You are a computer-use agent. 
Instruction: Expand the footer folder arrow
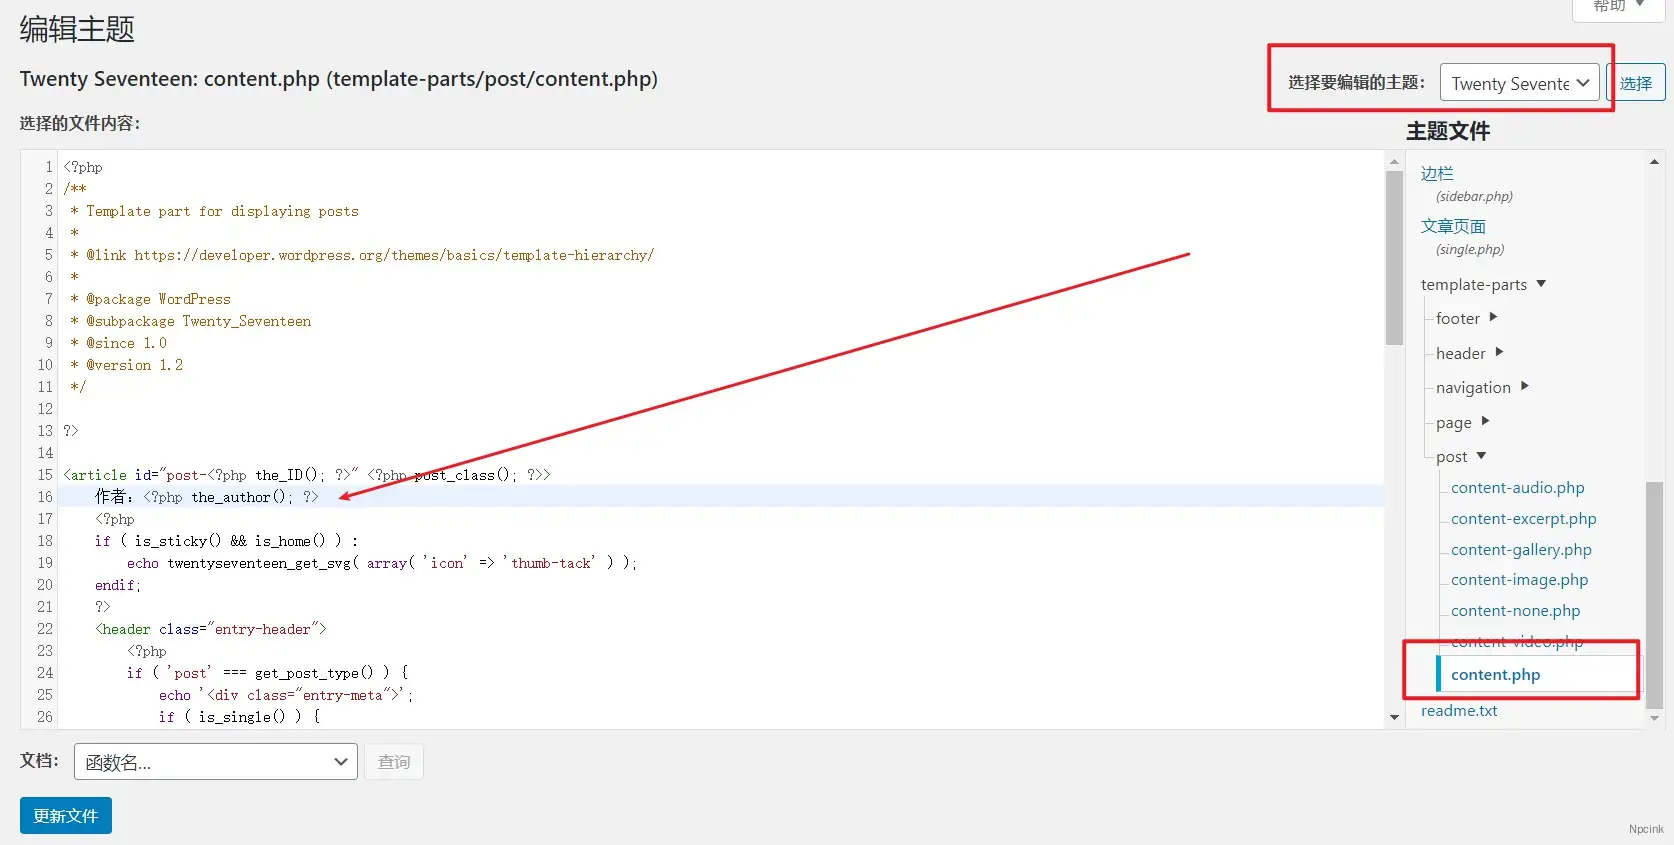pos(1493,318)
